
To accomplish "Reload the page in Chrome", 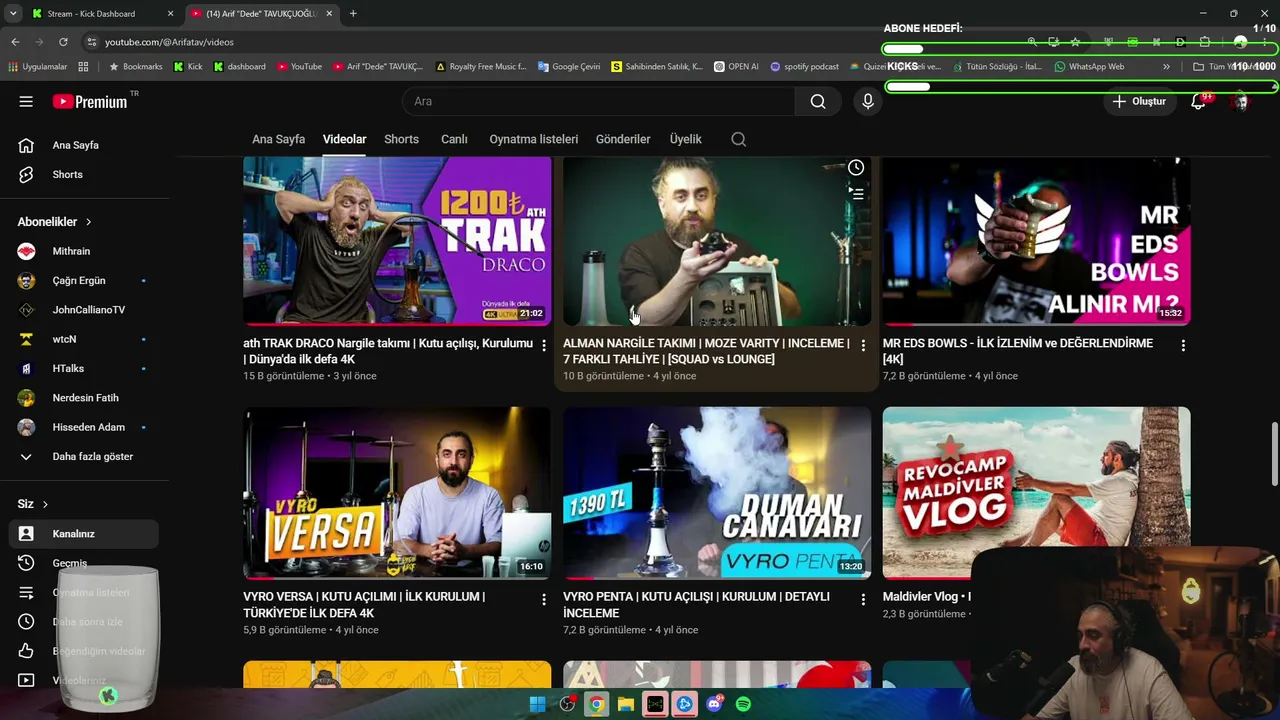I will pyautogui.click(x=63, y=42).
